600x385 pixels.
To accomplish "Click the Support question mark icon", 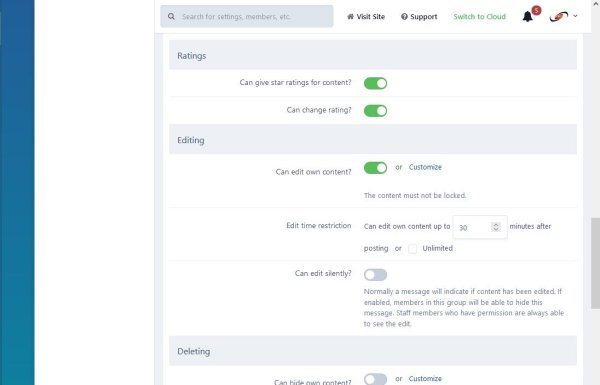I will [404, 16].
